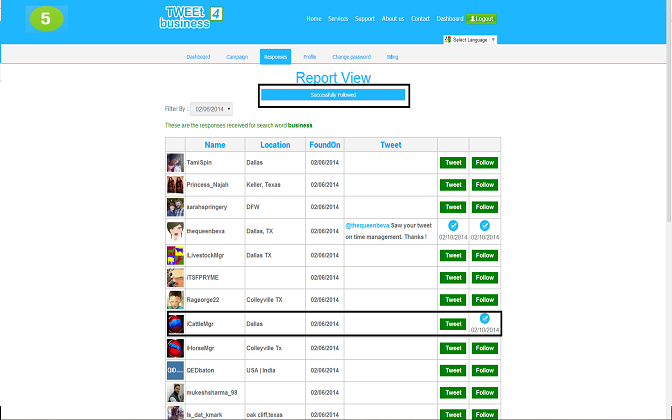Open TamiSpin's profile picture

pyautogui.click(x=175, y=163)
